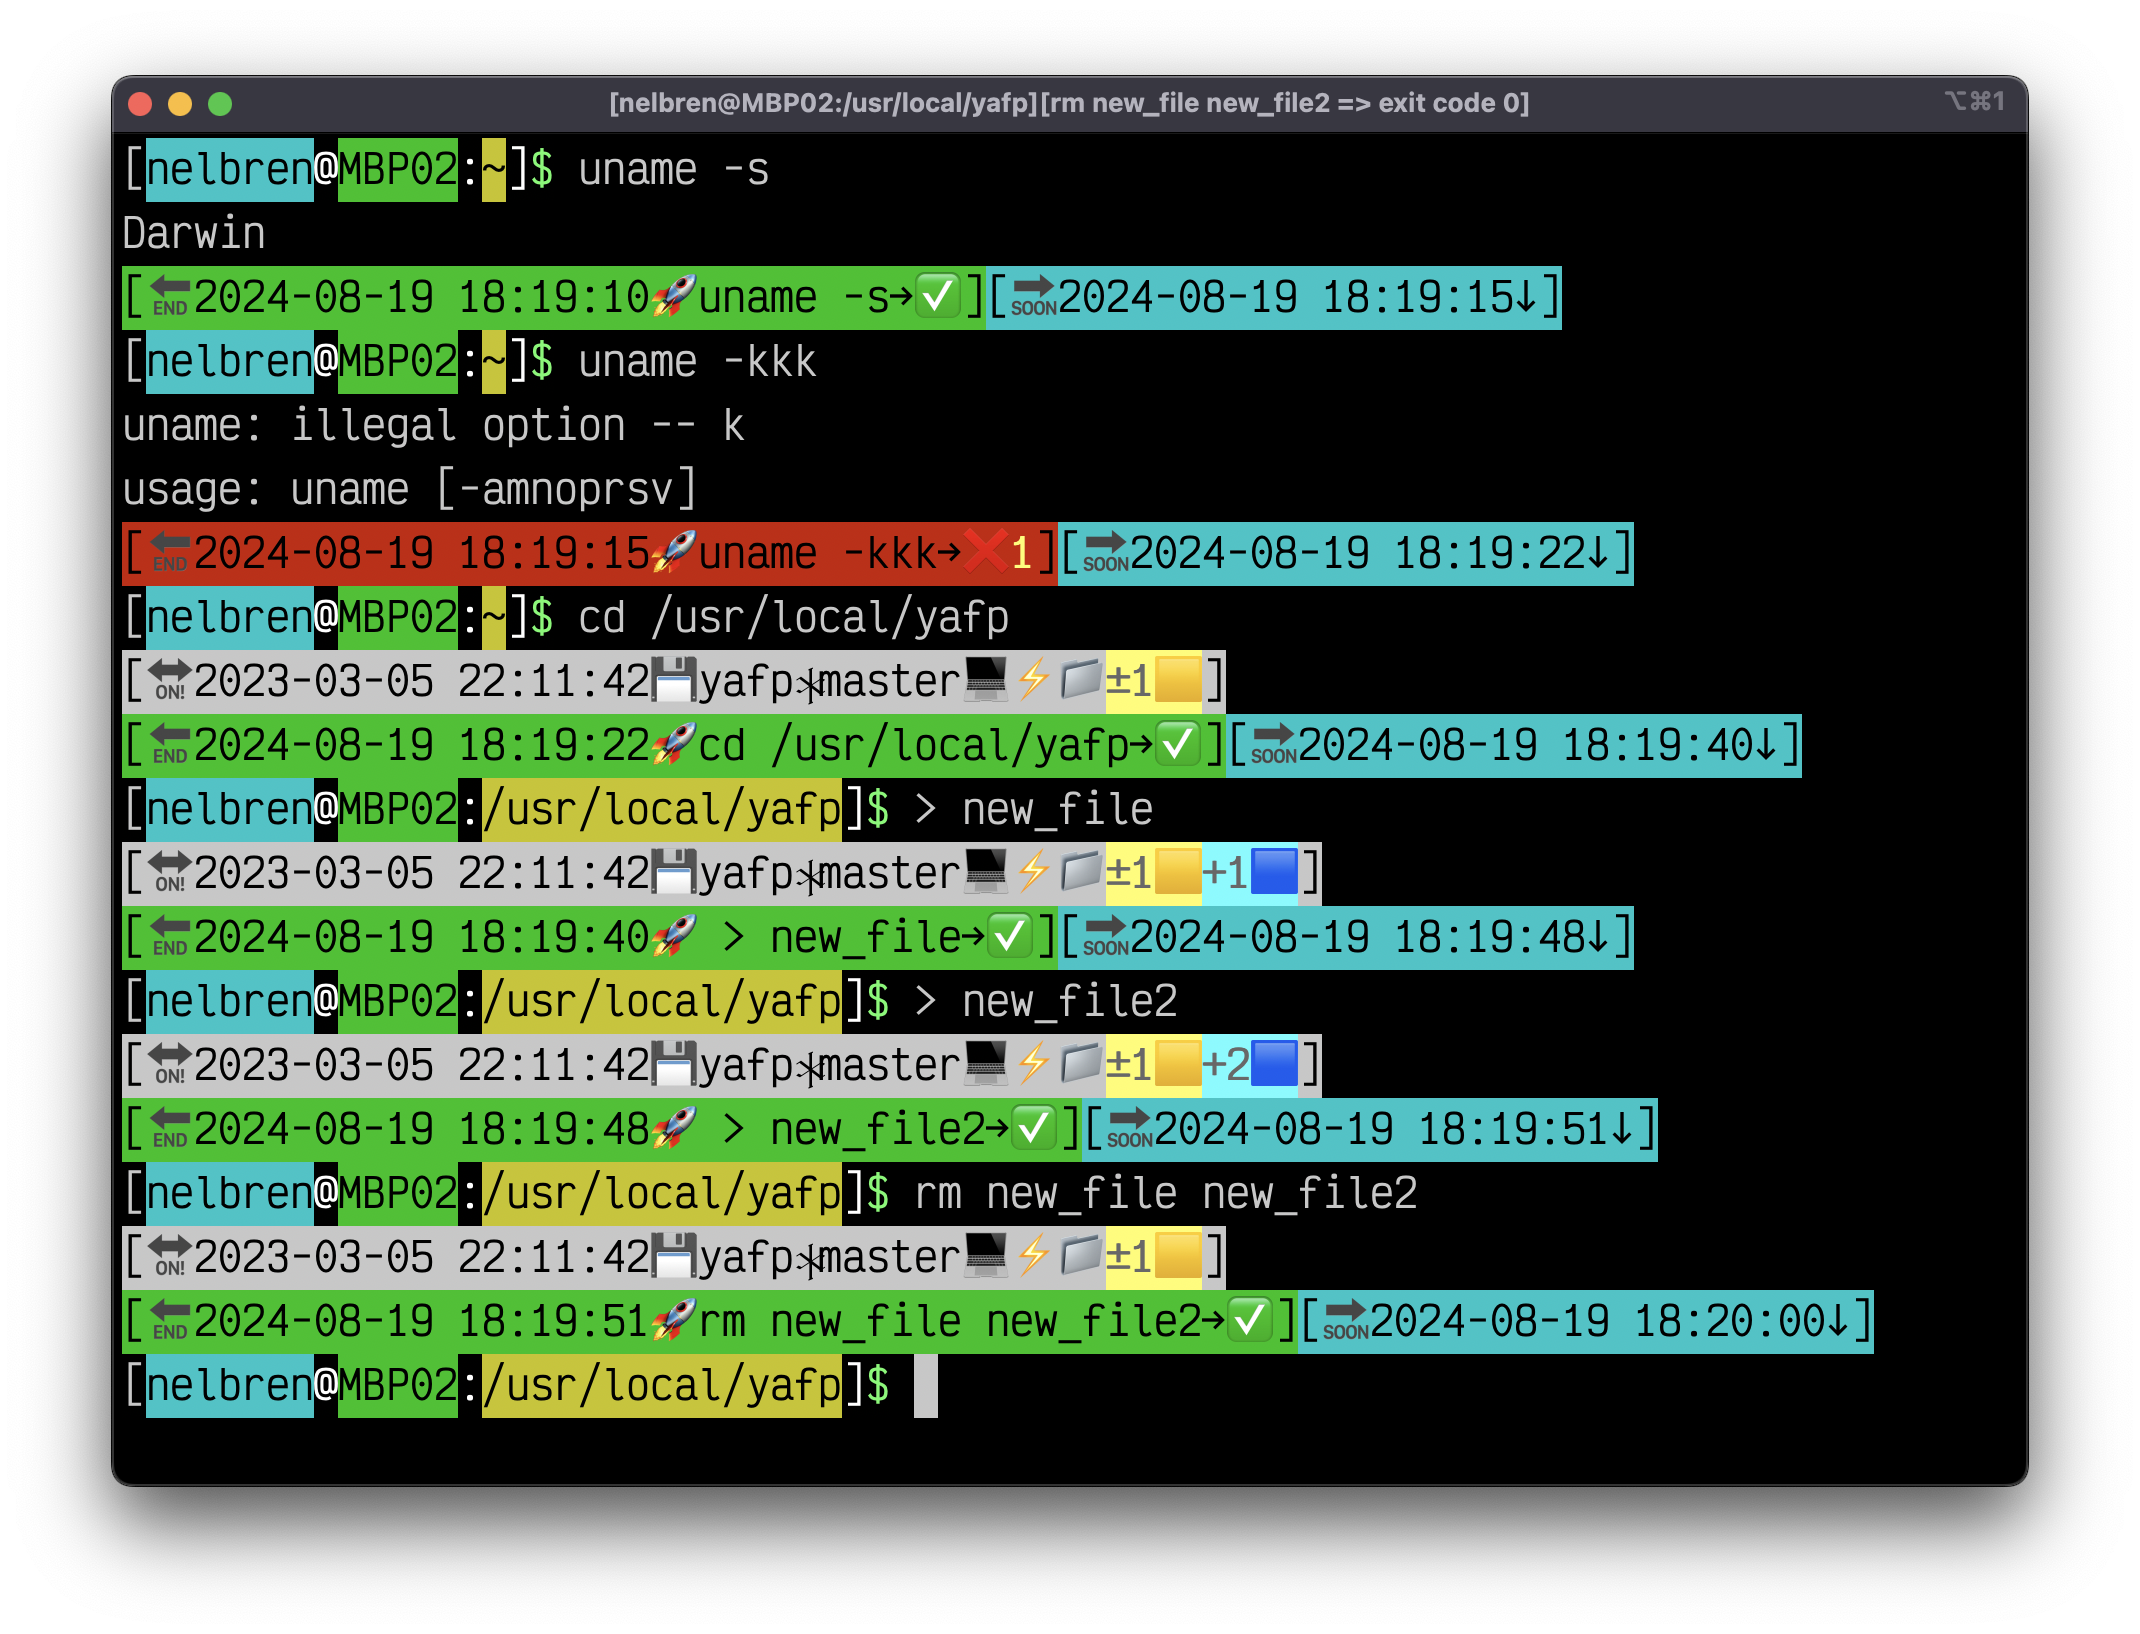Click lightning bolt icon in first yafp status line
The image size is (2140, 1634).
tap(1034, 681)
